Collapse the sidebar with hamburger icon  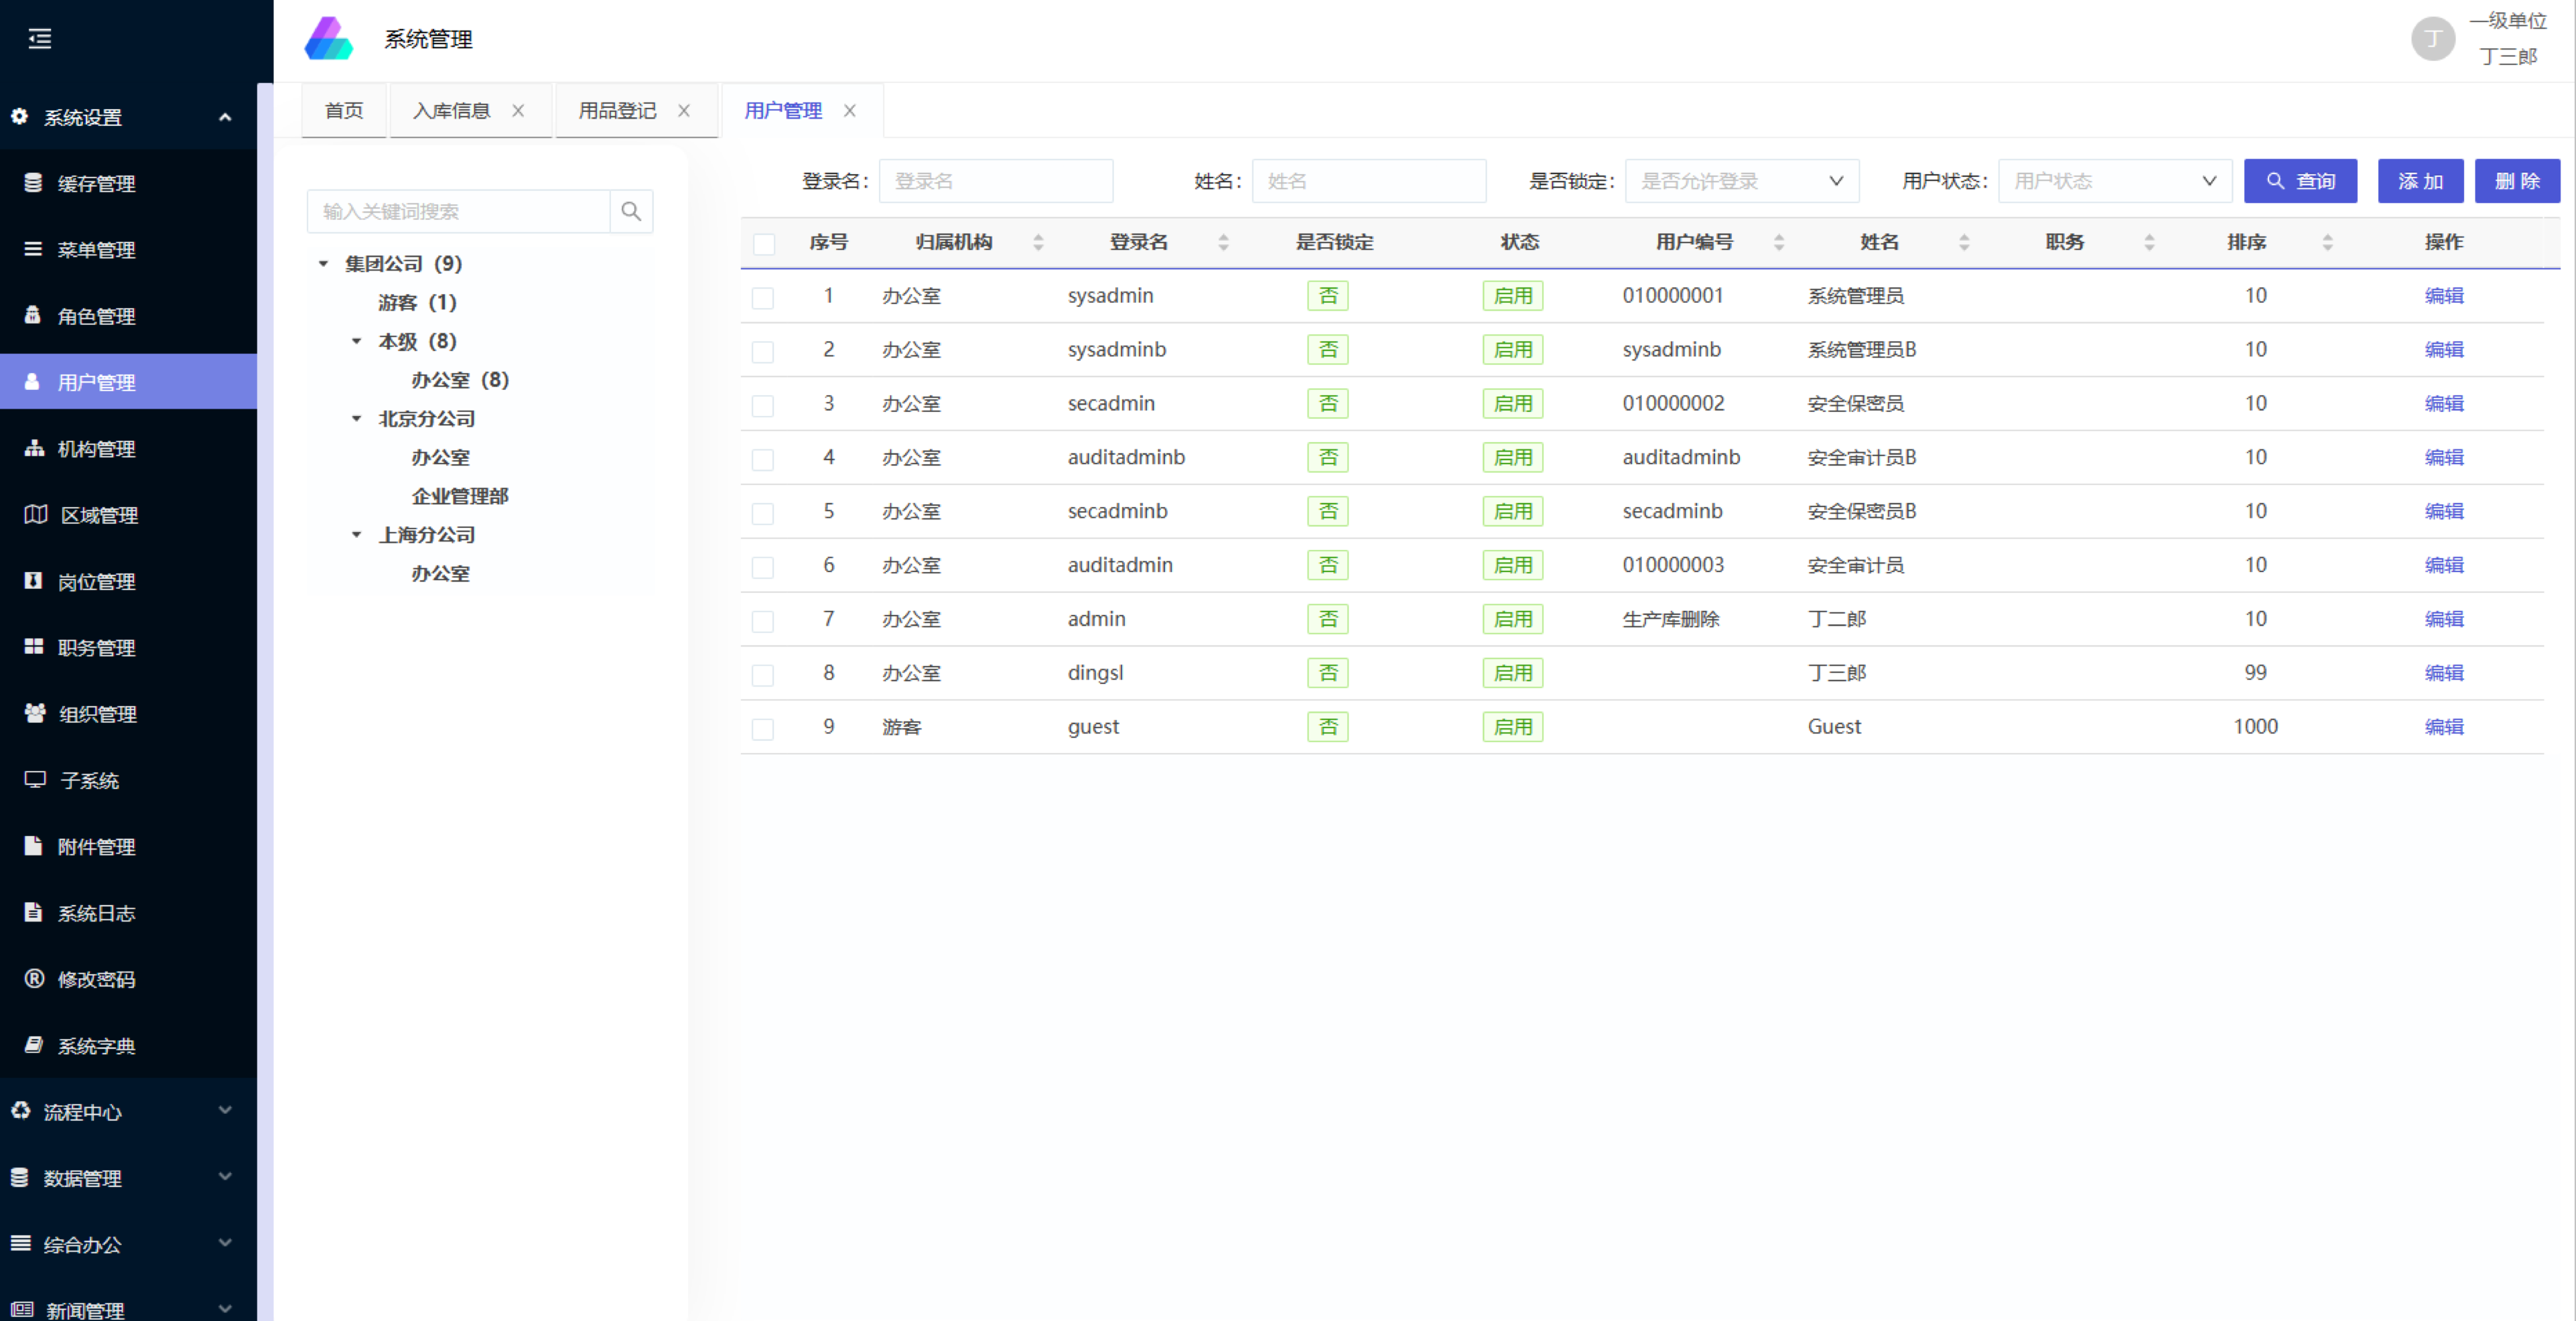(x=40, y=39)
